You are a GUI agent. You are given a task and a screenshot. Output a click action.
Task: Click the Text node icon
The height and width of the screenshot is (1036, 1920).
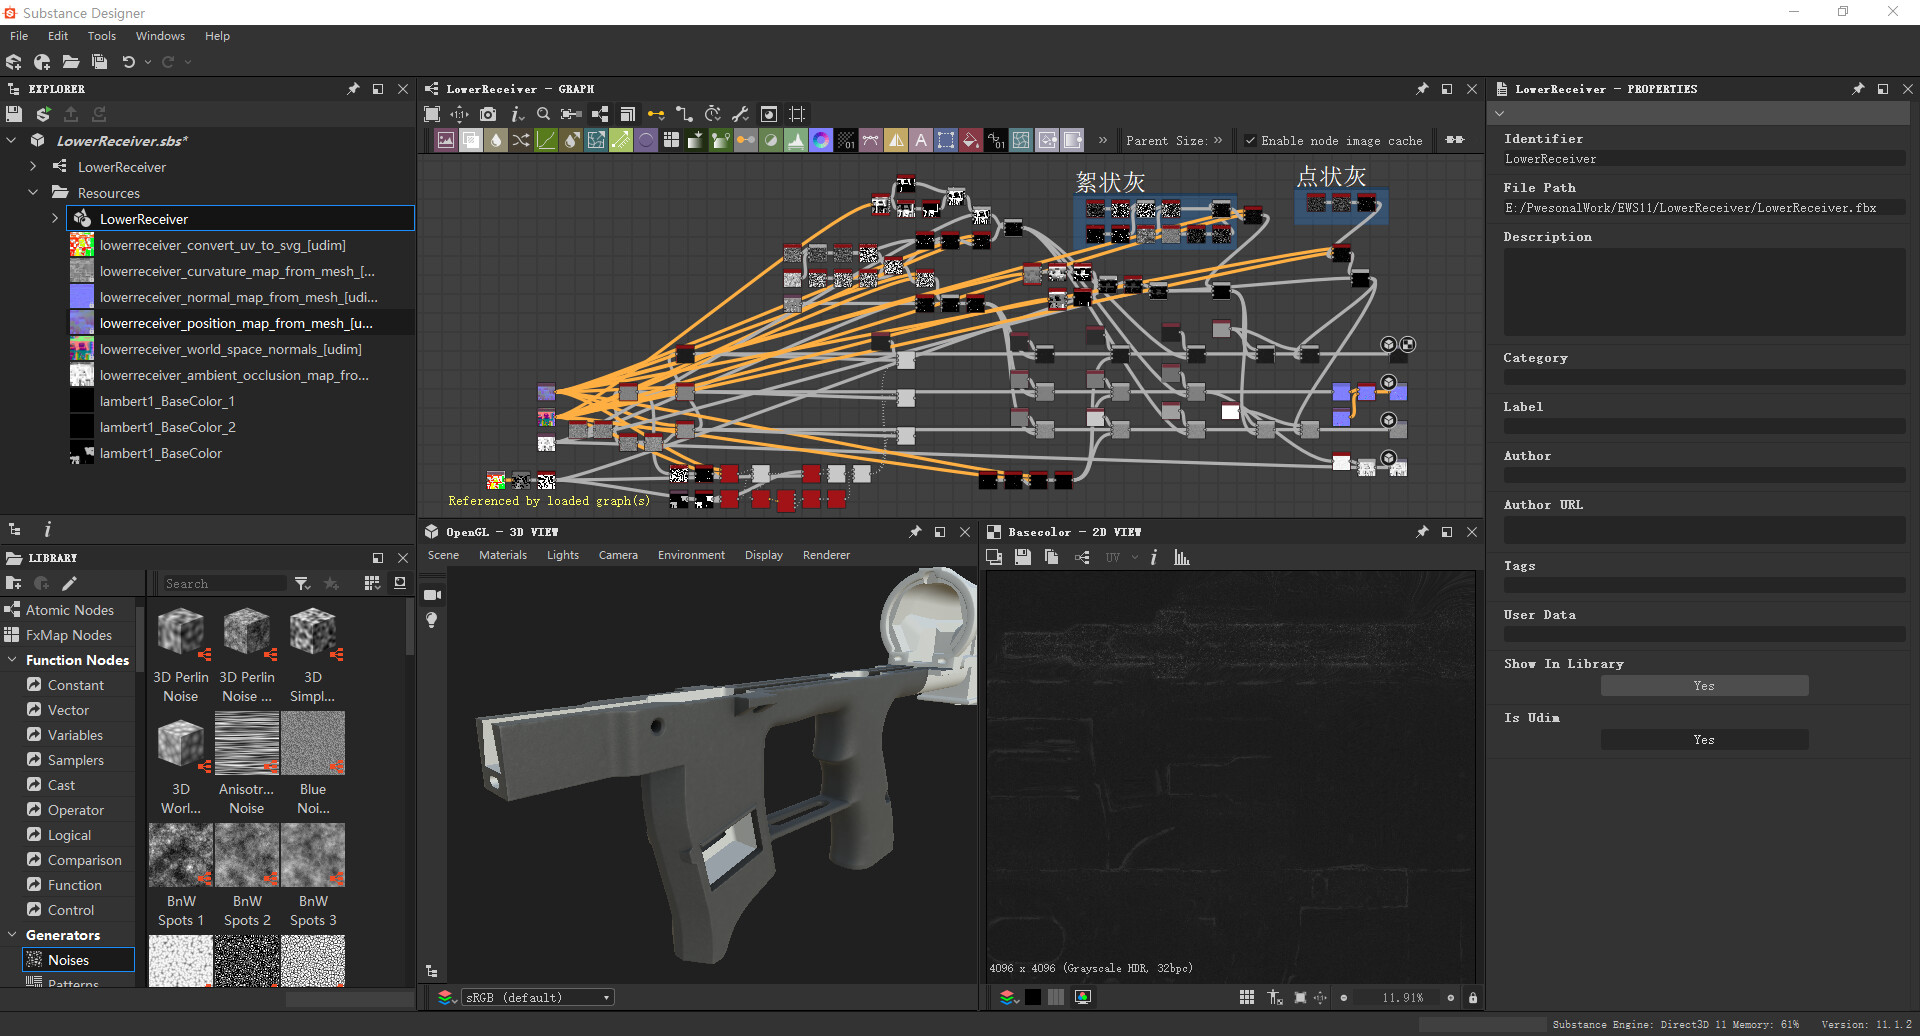pos(921,140)
